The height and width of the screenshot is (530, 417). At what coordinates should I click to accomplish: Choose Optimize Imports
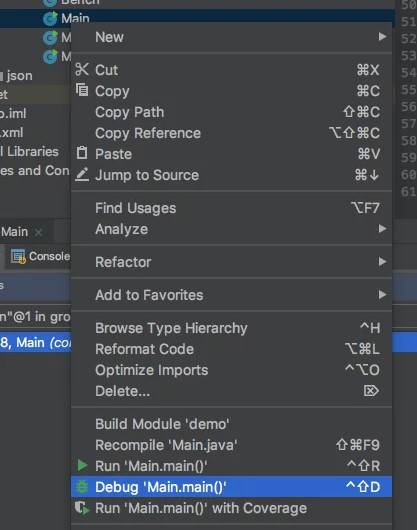tap(231, 370)
